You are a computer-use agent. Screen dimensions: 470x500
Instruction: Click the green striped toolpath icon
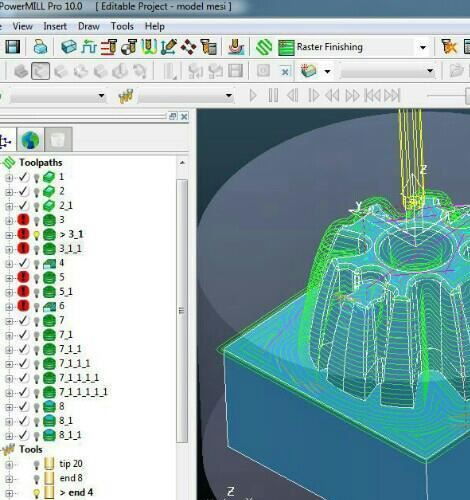coord(264,47)
